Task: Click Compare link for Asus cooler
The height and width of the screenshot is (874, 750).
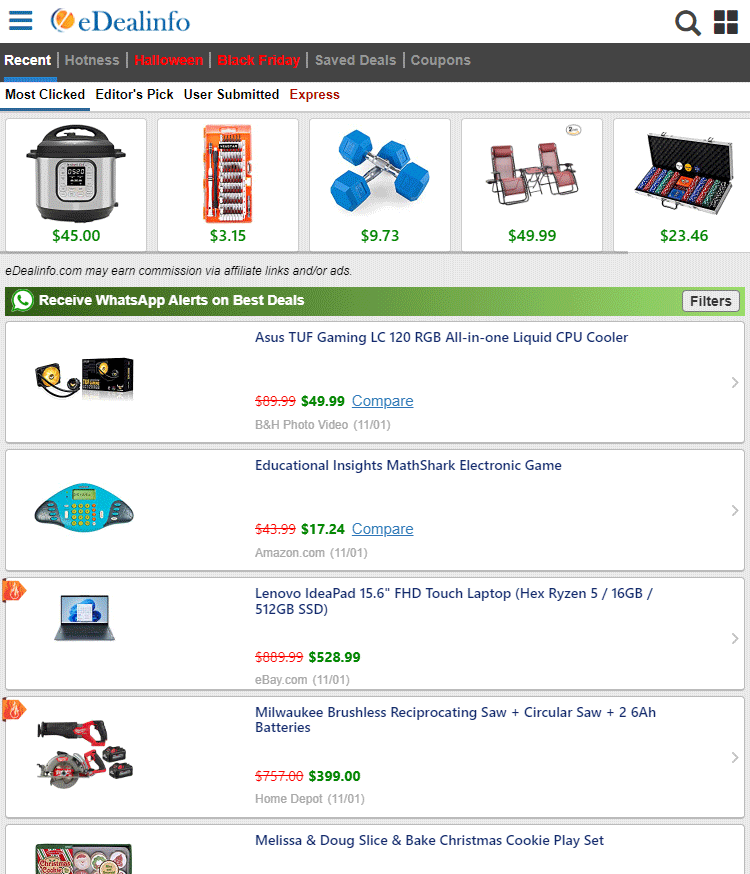Action: pyautogui.click(x=382, y=401)
